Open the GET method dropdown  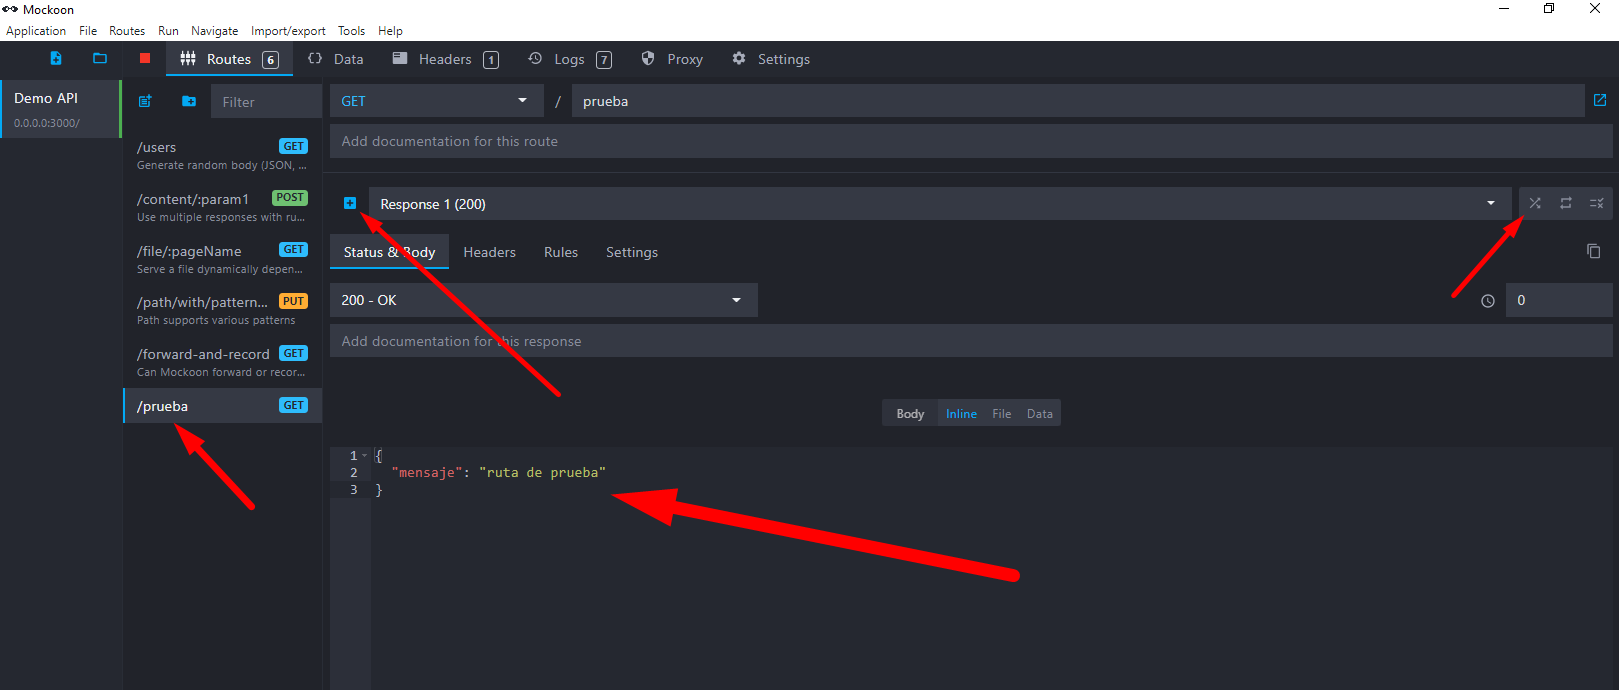click(x=436, y=101)
